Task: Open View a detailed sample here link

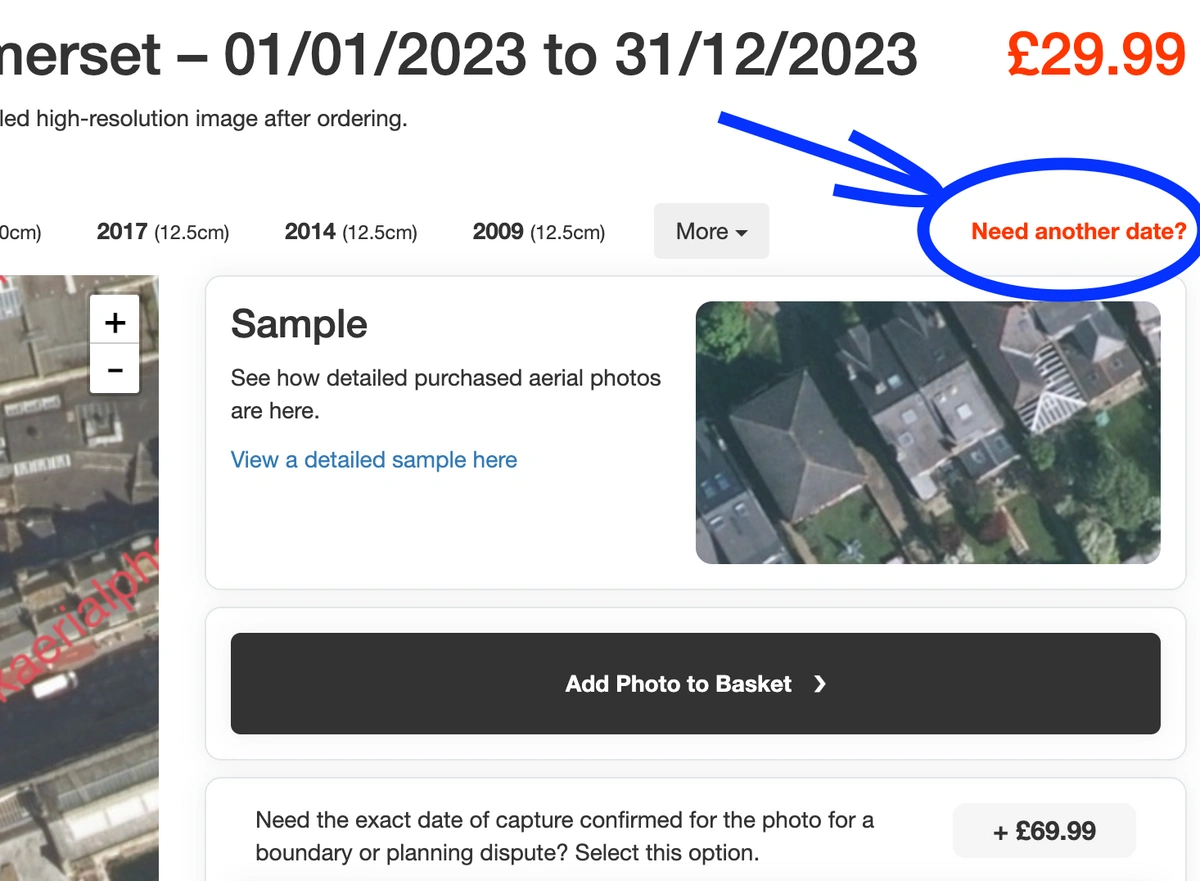Action: tap(374, 460)
